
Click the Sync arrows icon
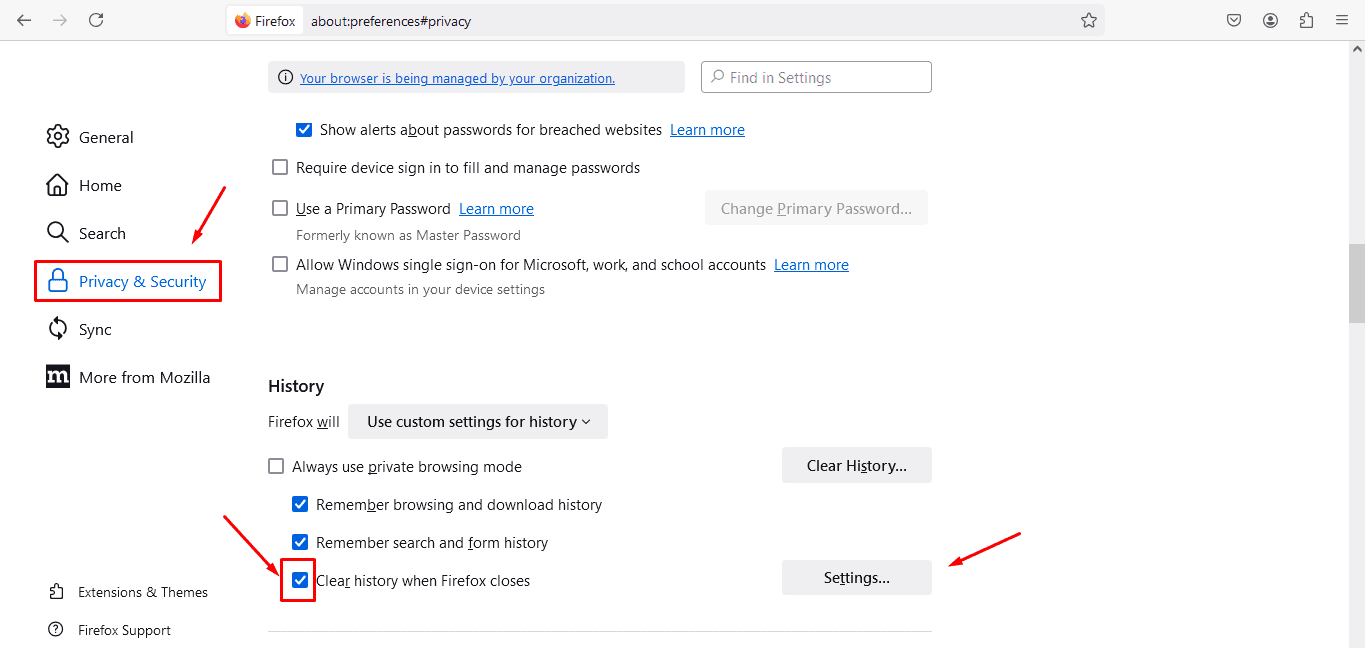[x=58, y=329]
